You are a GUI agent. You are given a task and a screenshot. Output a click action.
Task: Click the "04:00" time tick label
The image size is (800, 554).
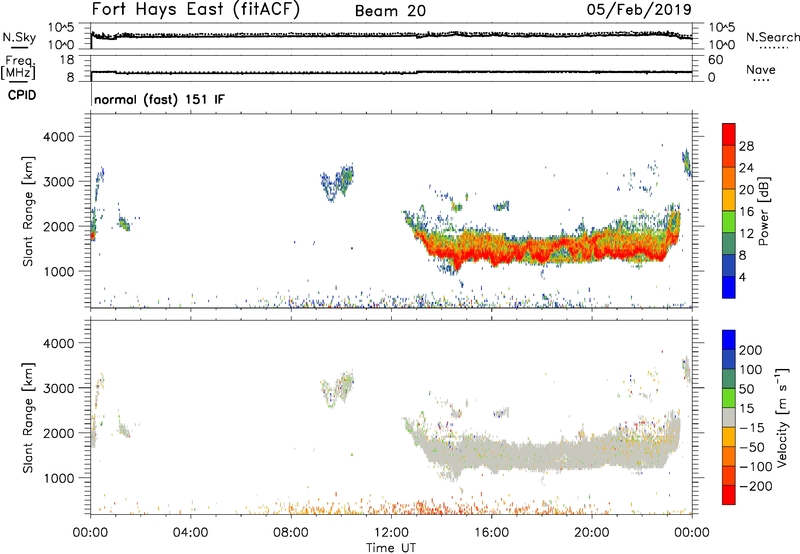click(190, 533)
